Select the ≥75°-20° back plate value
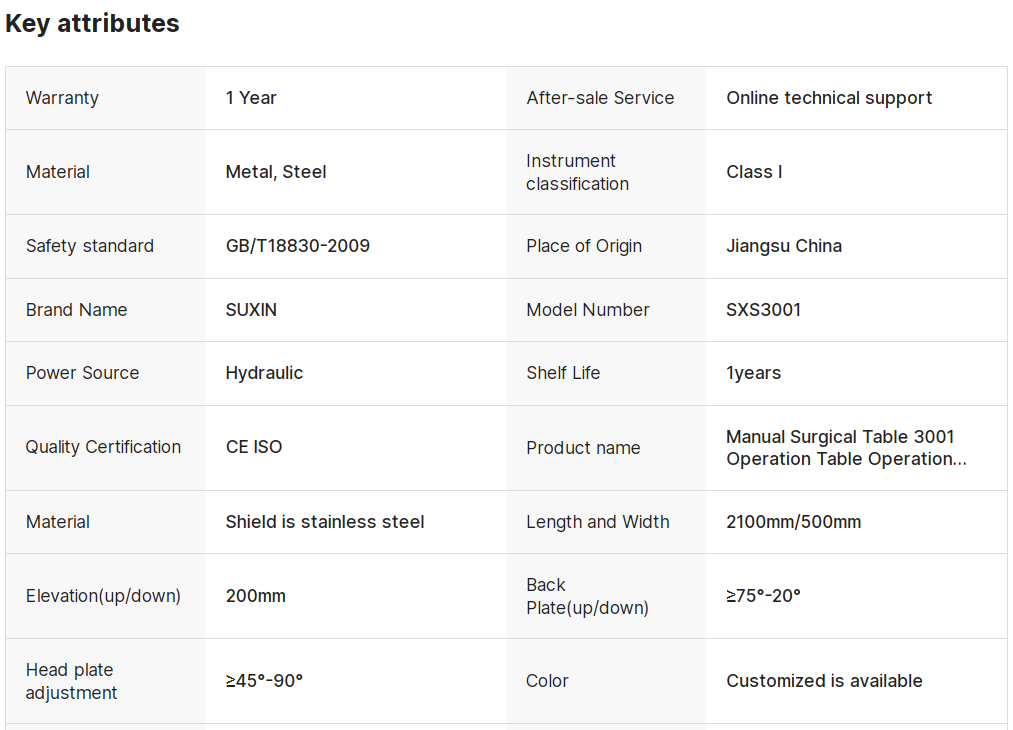 pyautogui.click(x=763, y=596)
